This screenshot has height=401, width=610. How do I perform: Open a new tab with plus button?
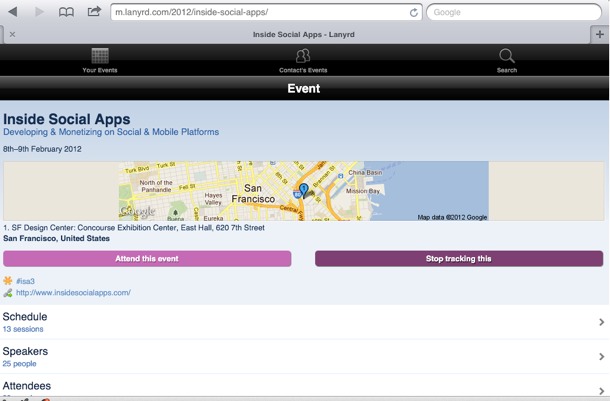[599, 35]
